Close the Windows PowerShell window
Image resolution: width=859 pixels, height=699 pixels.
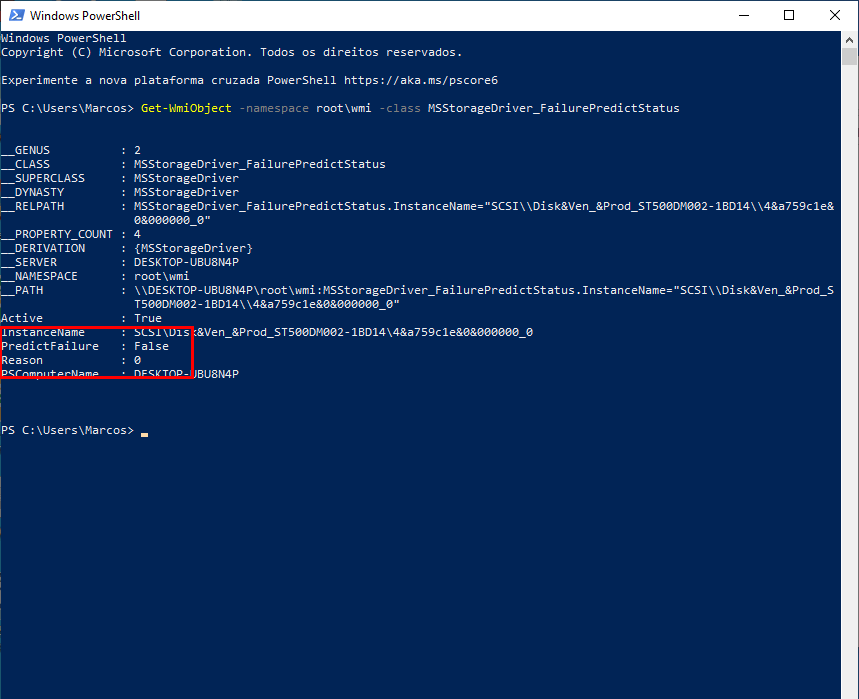click(x=834, y=15)
